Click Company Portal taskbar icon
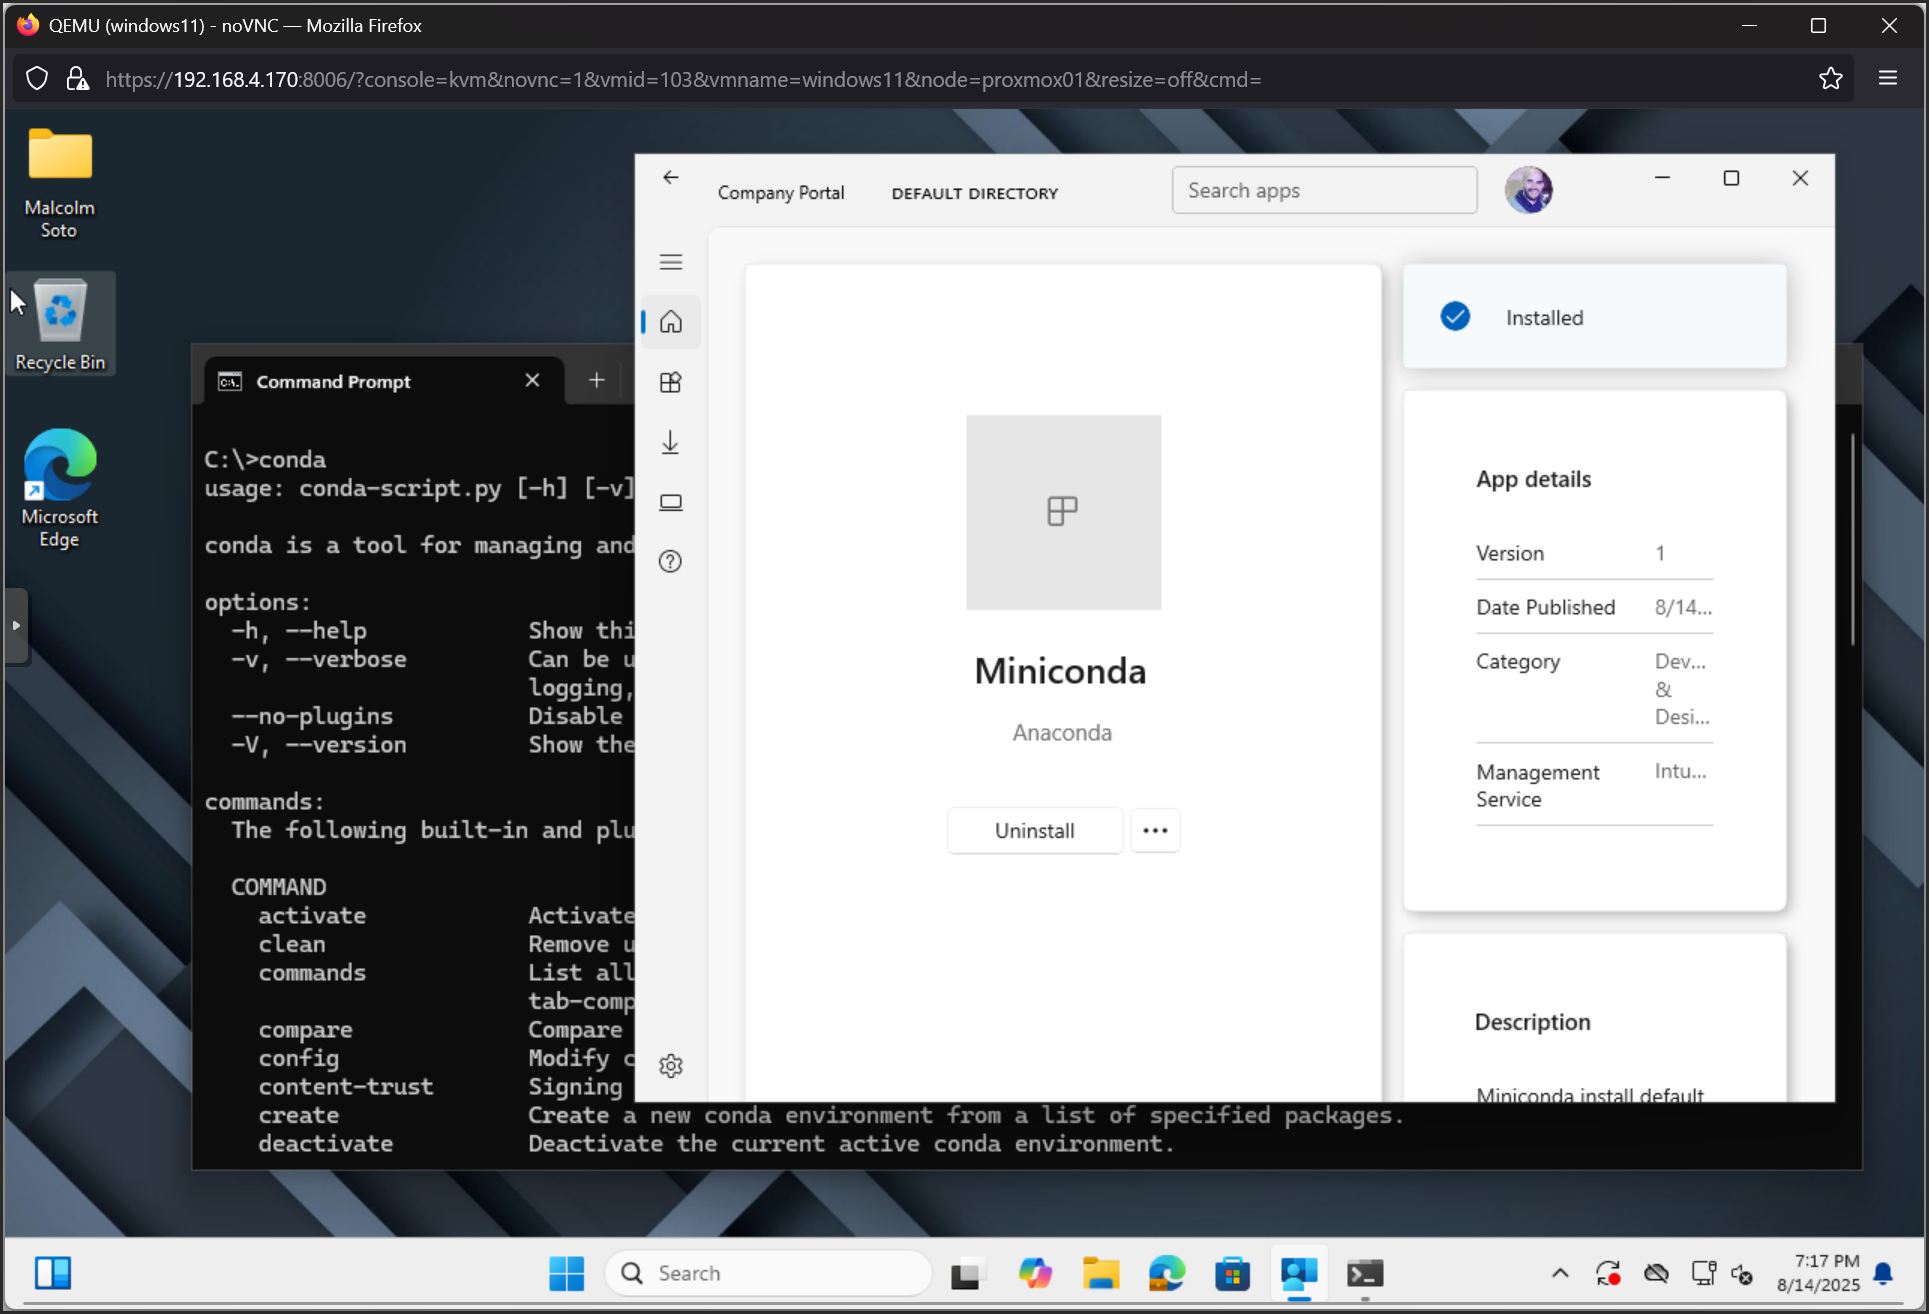 pyautogui.click(x=1299, y=1273)
